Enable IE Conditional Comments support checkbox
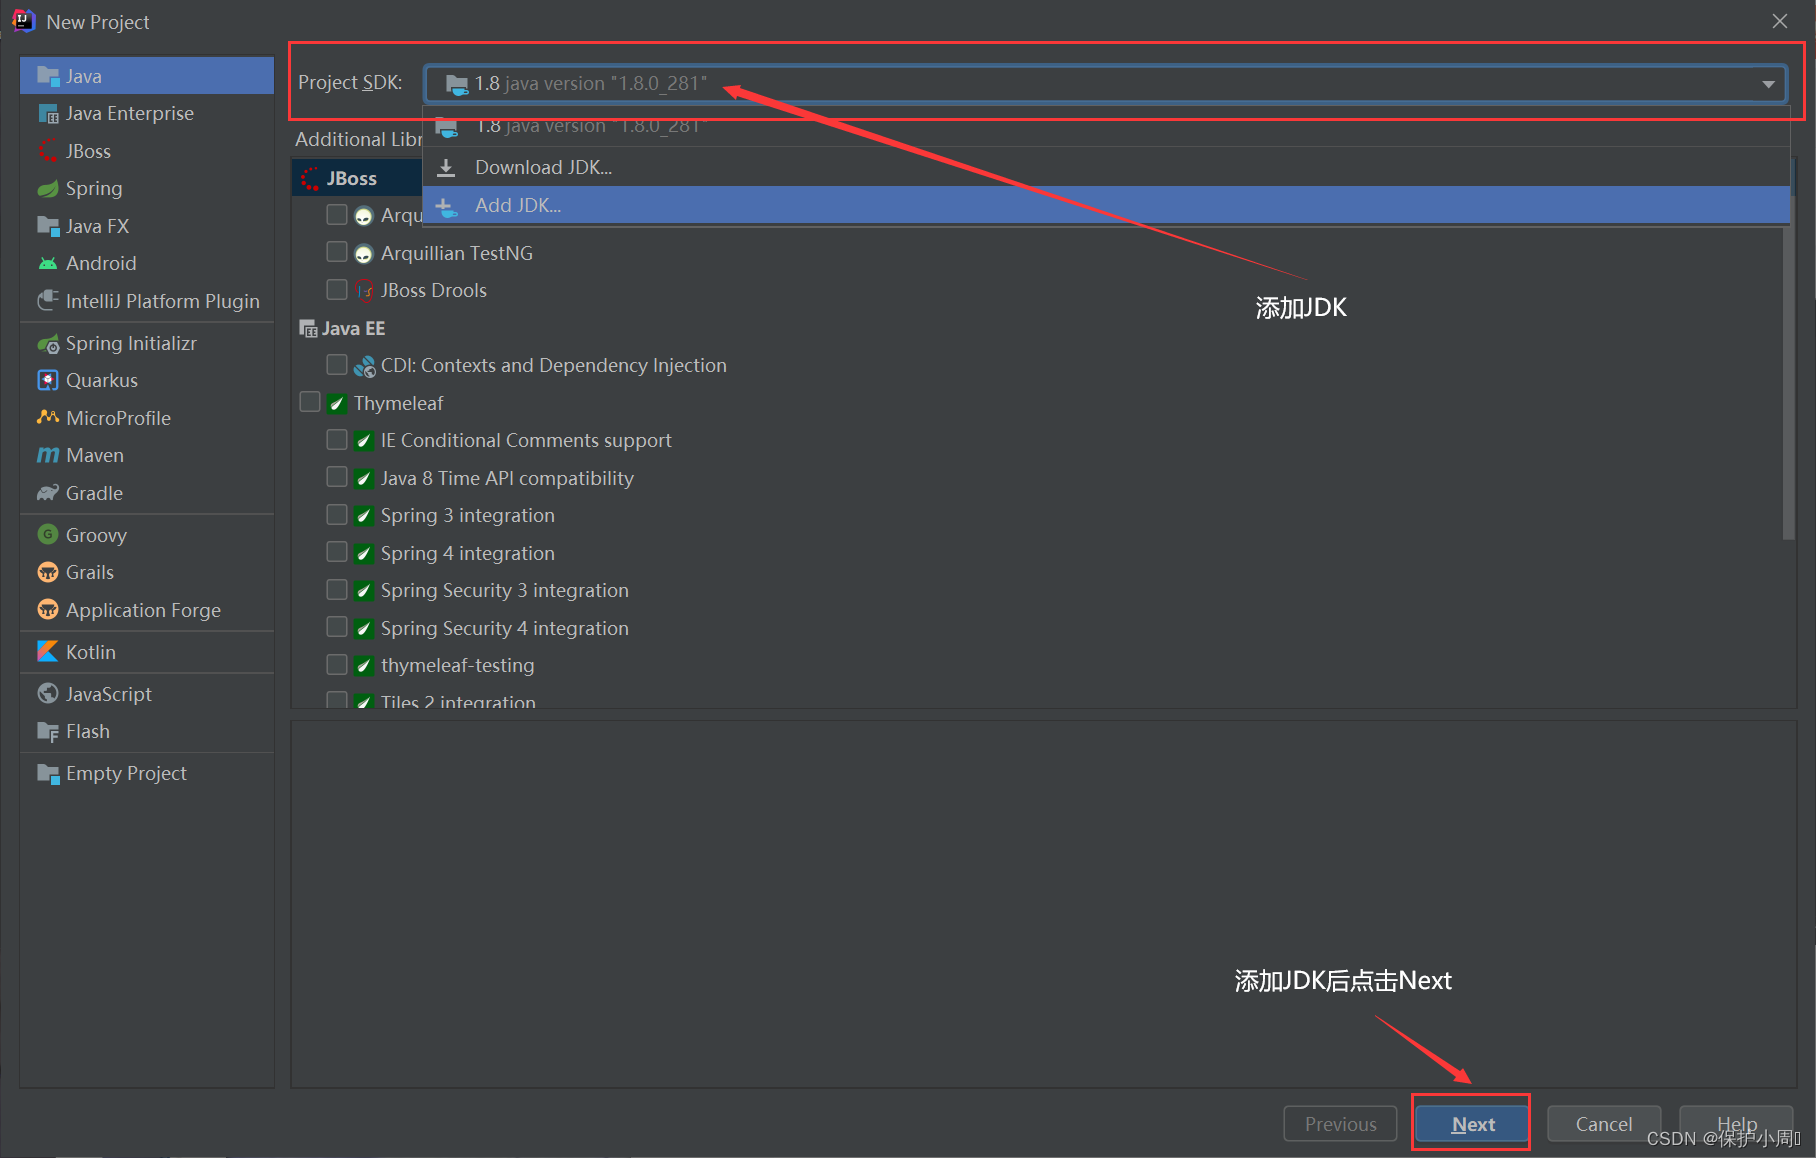The height and width of the screenshot is (1158, 1816). [x=337, y=440]
